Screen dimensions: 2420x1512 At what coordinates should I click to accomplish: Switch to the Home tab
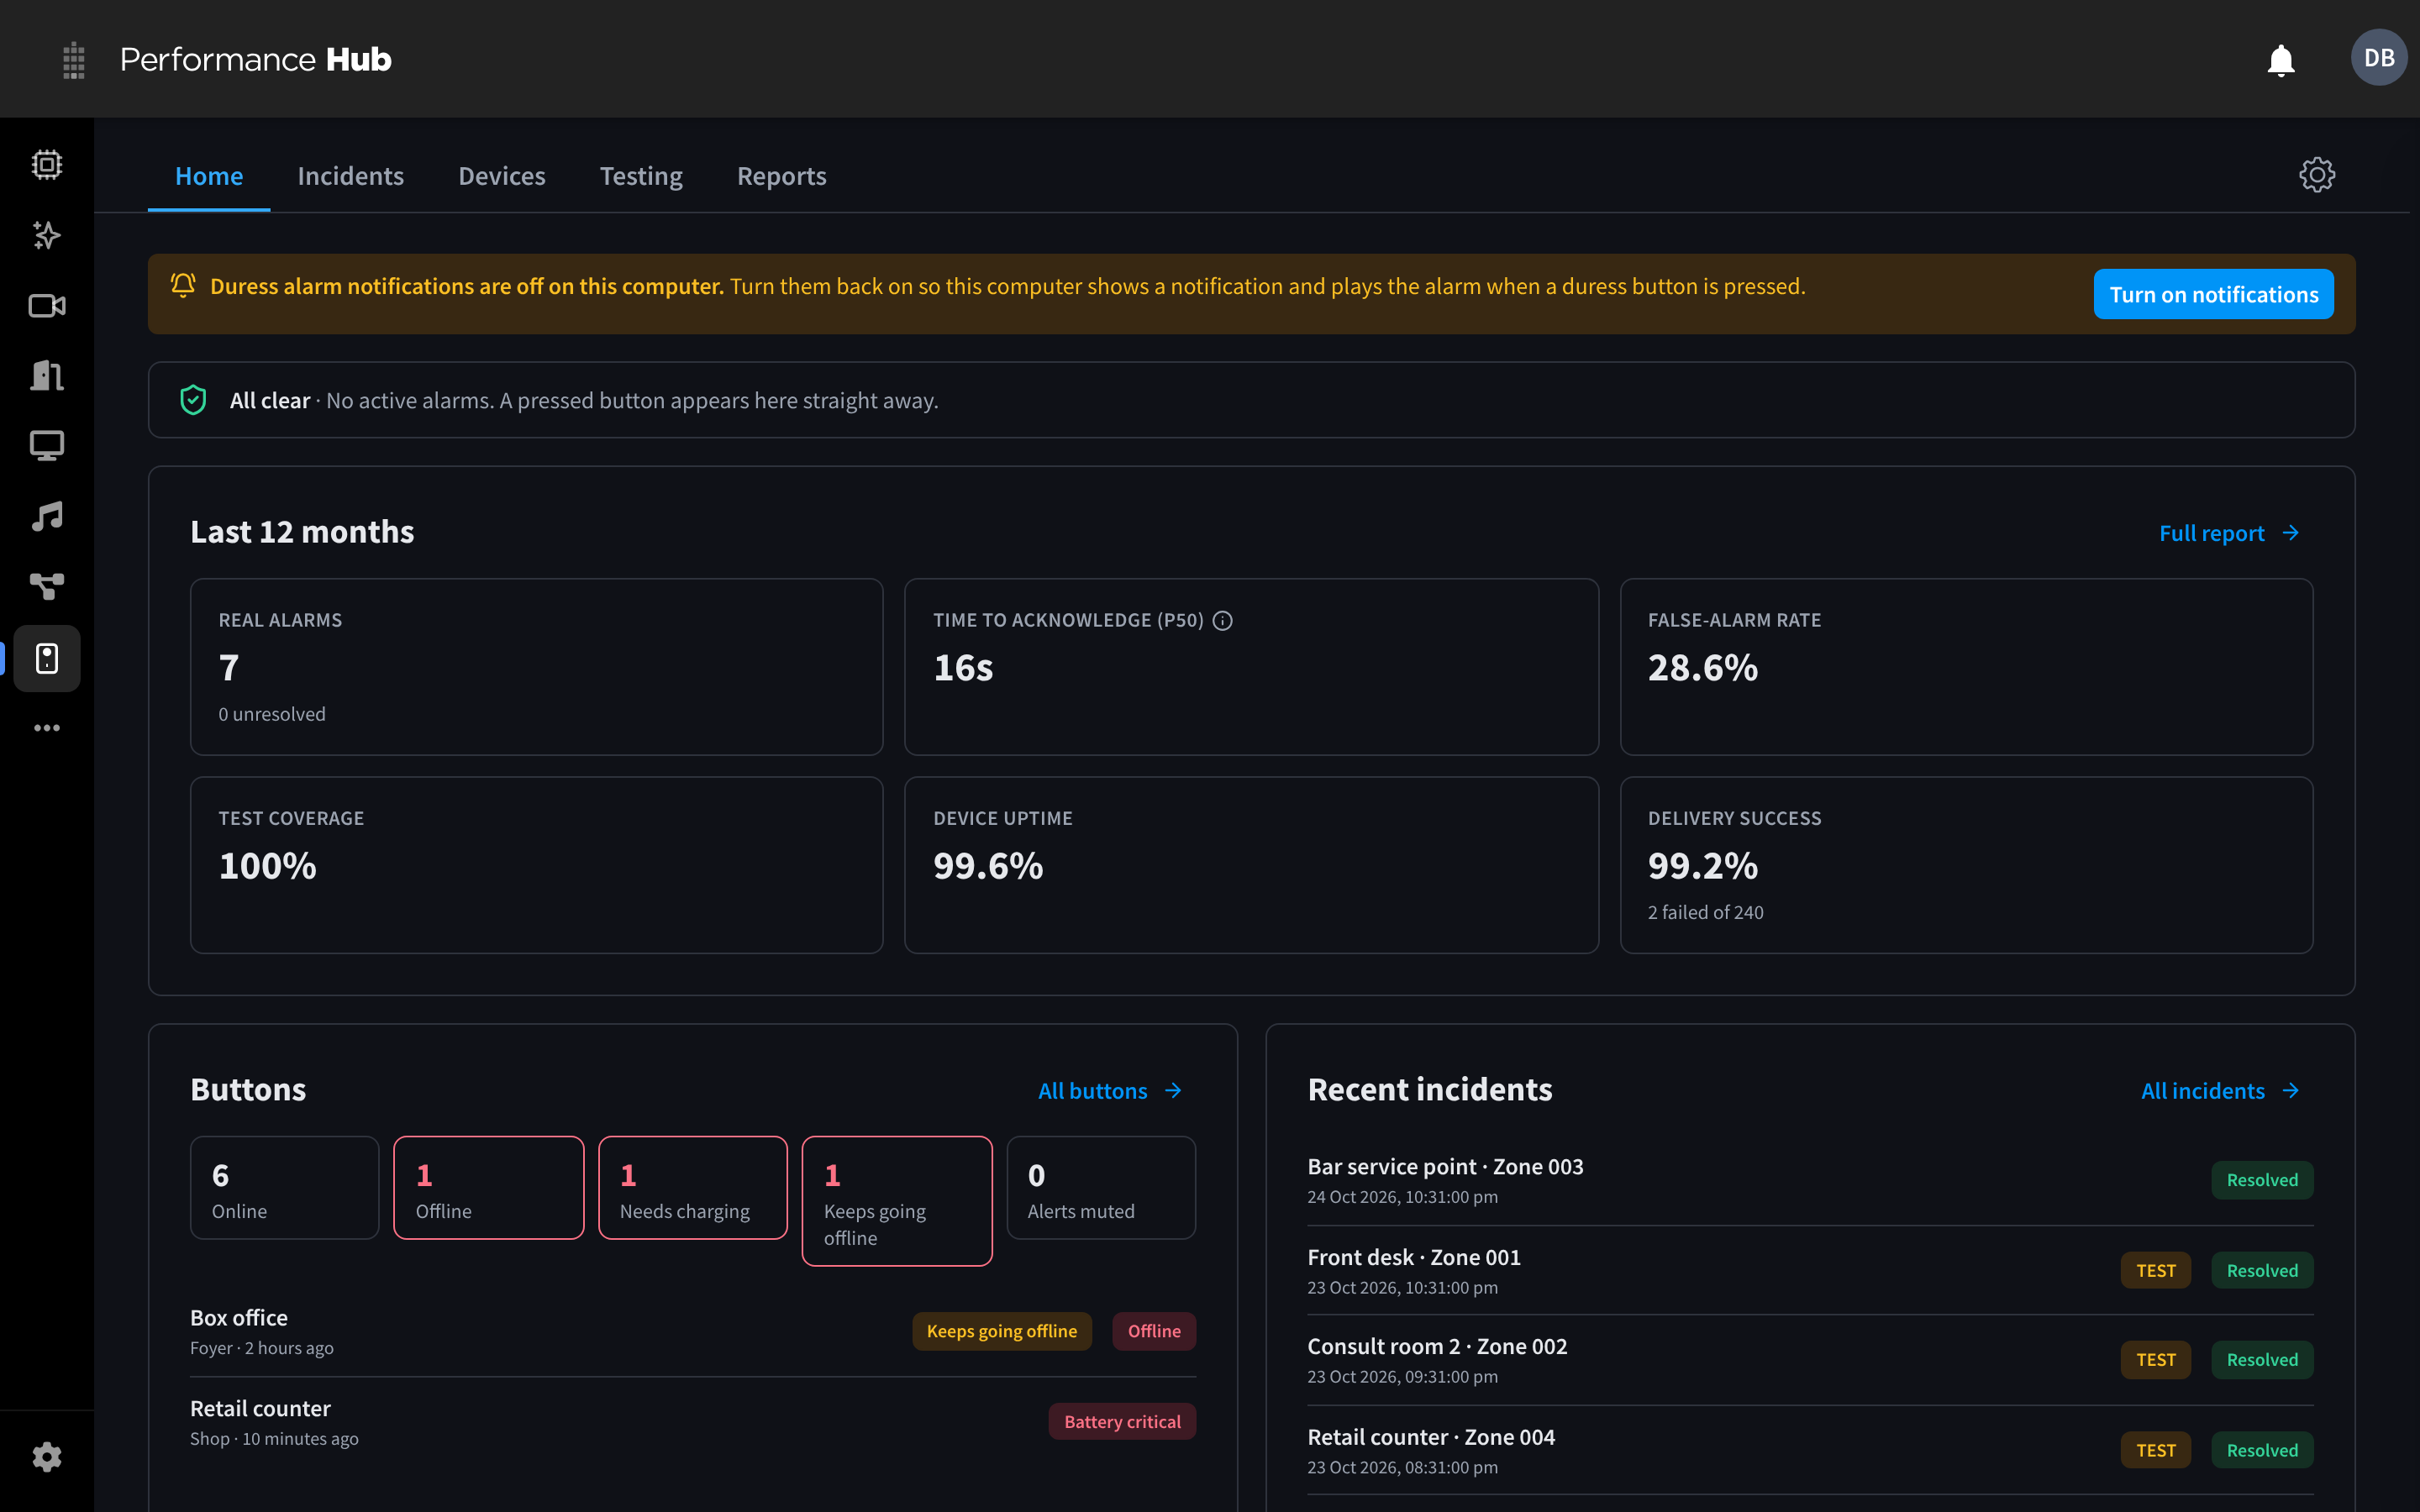[209, 176]
